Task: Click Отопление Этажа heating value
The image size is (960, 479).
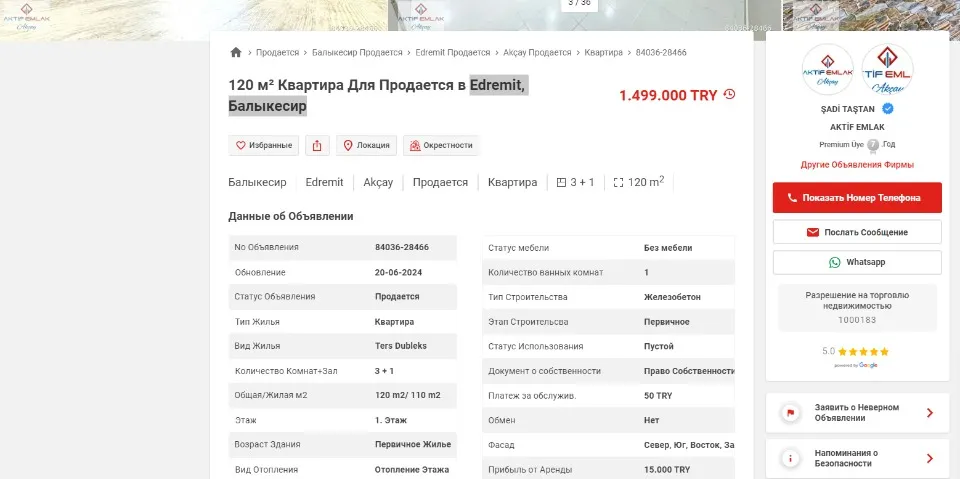Action: (411, 470)
